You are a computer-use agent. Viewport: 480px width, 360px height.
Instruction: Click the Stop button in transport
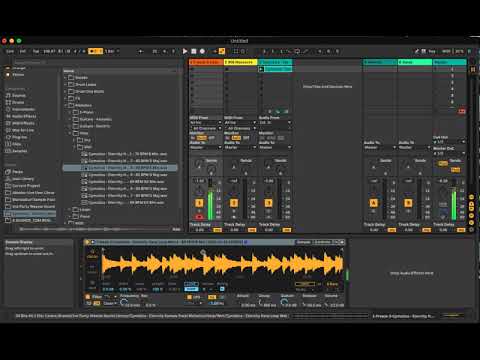[194, 51]
